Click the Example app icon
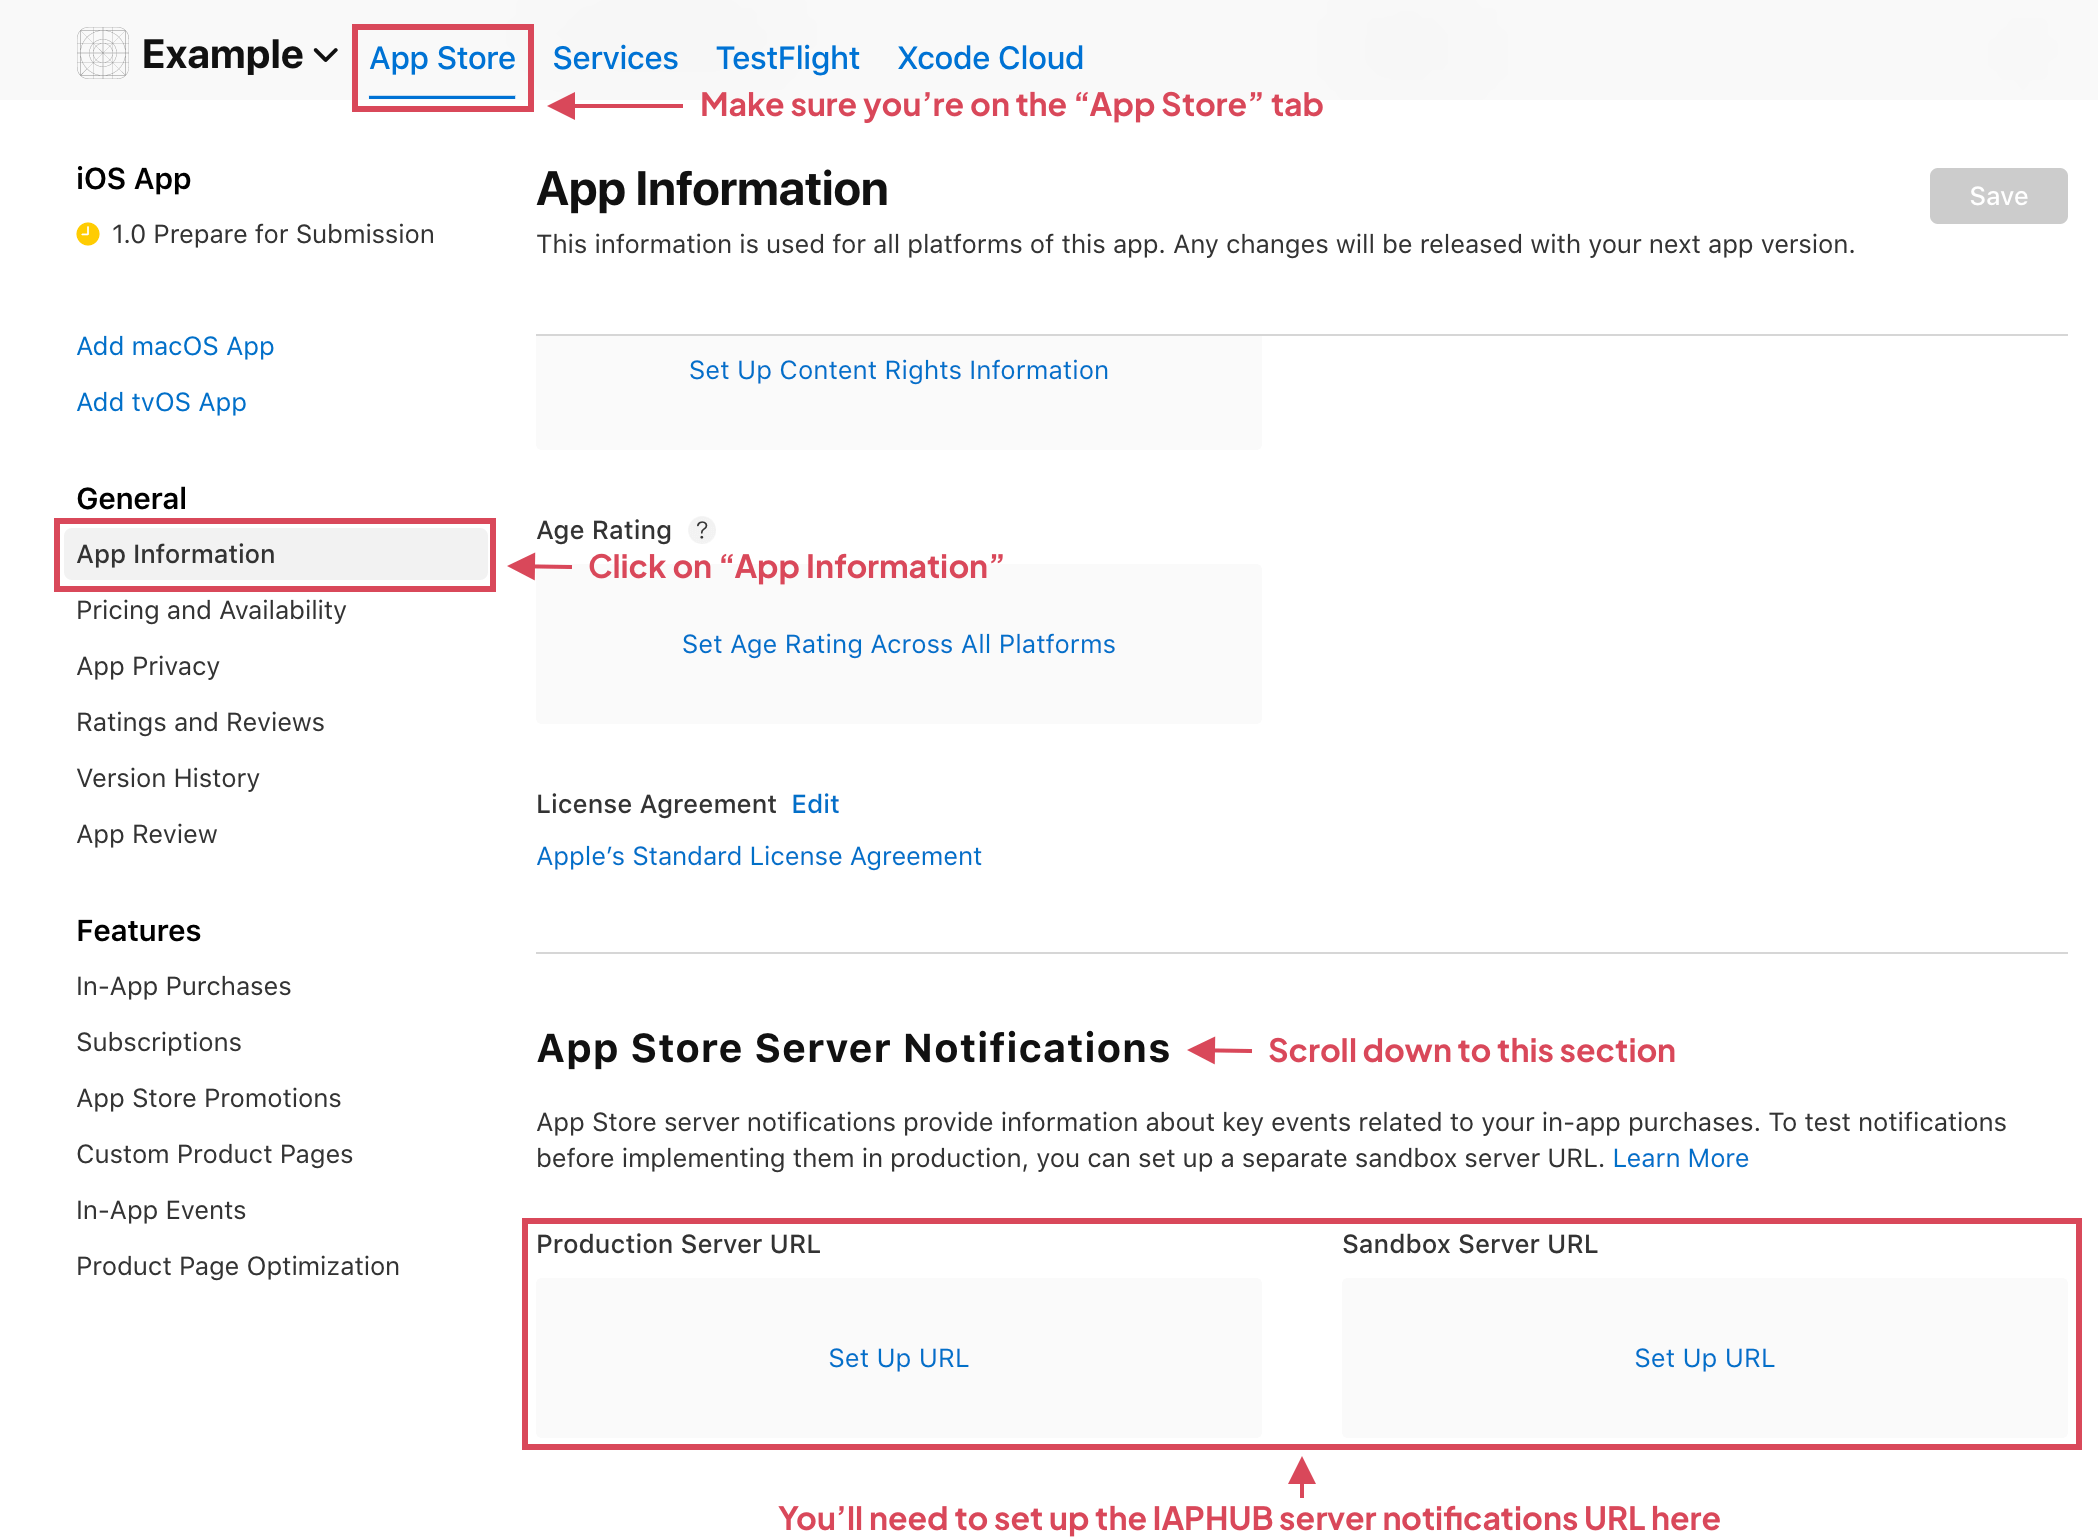Viewport: 2098px width, 1538px height. click(x=103, y=54)
